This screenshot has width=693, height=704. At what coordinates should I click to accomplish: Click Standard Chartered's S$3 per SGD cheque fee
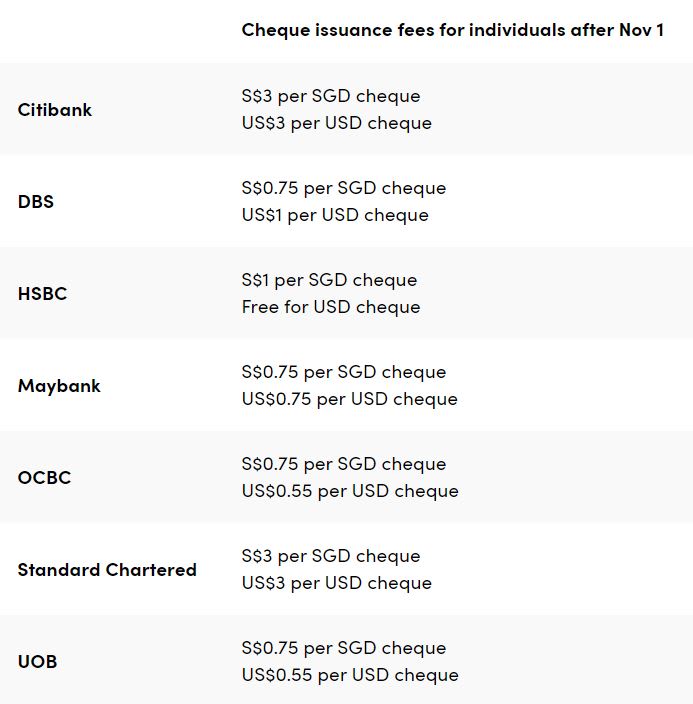330,556
